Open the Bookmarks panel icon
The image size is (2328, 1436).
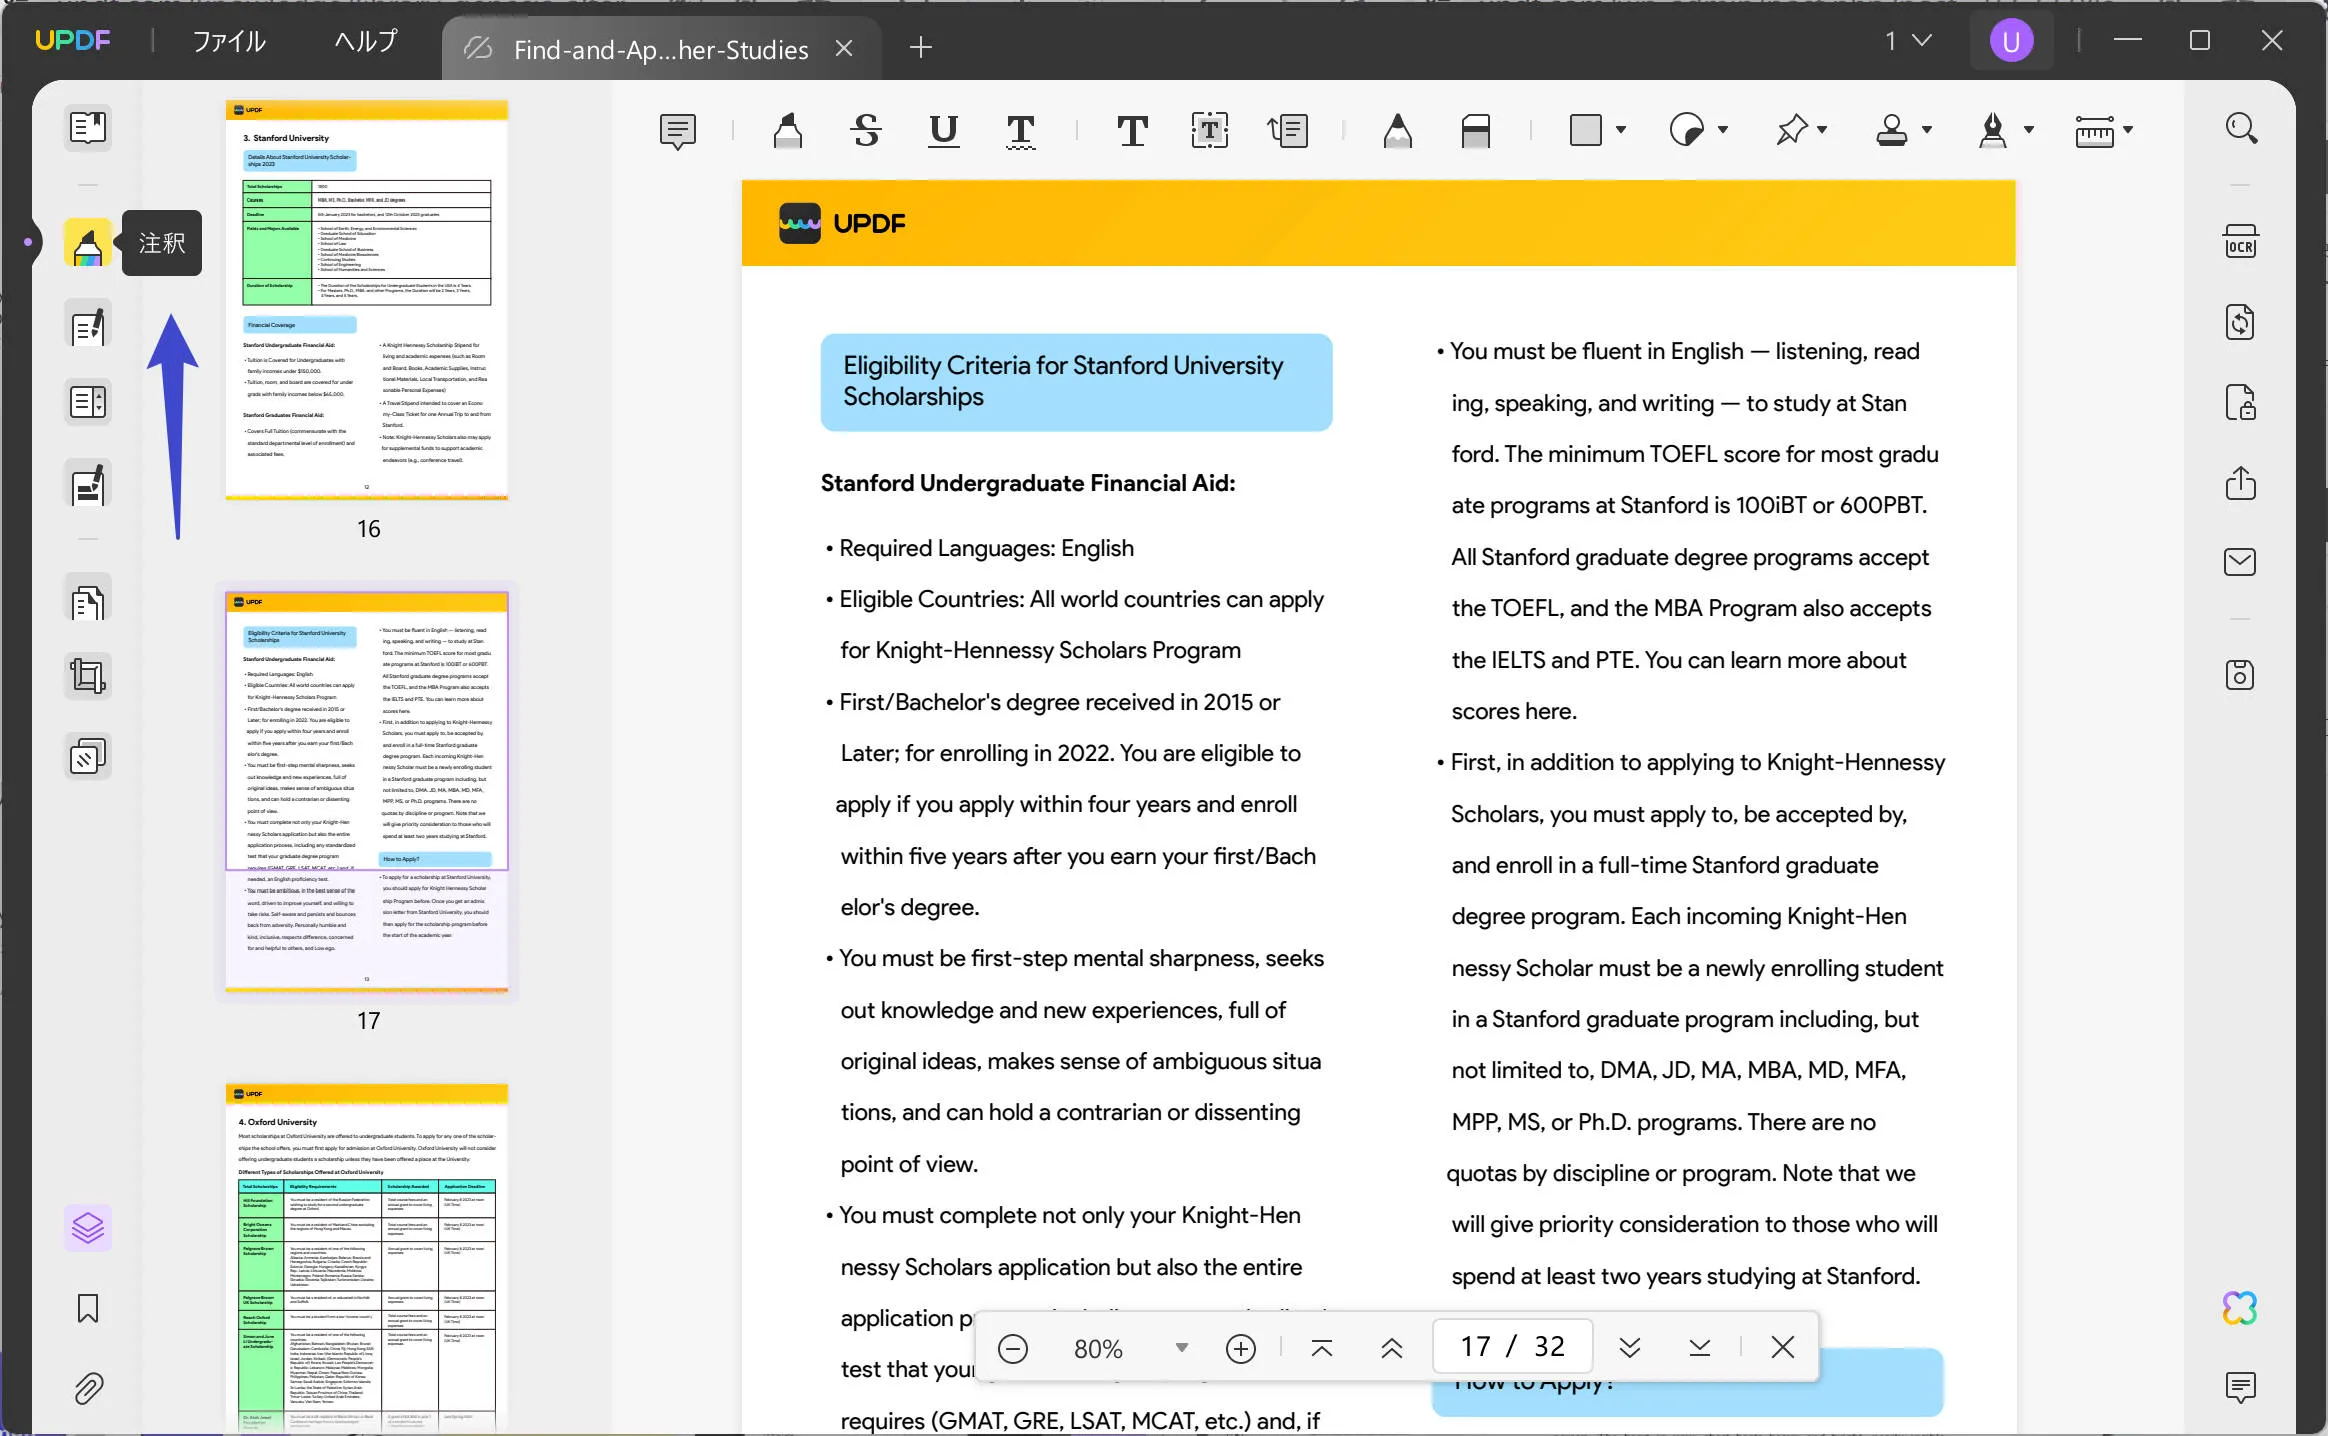tap(88, 1308)
